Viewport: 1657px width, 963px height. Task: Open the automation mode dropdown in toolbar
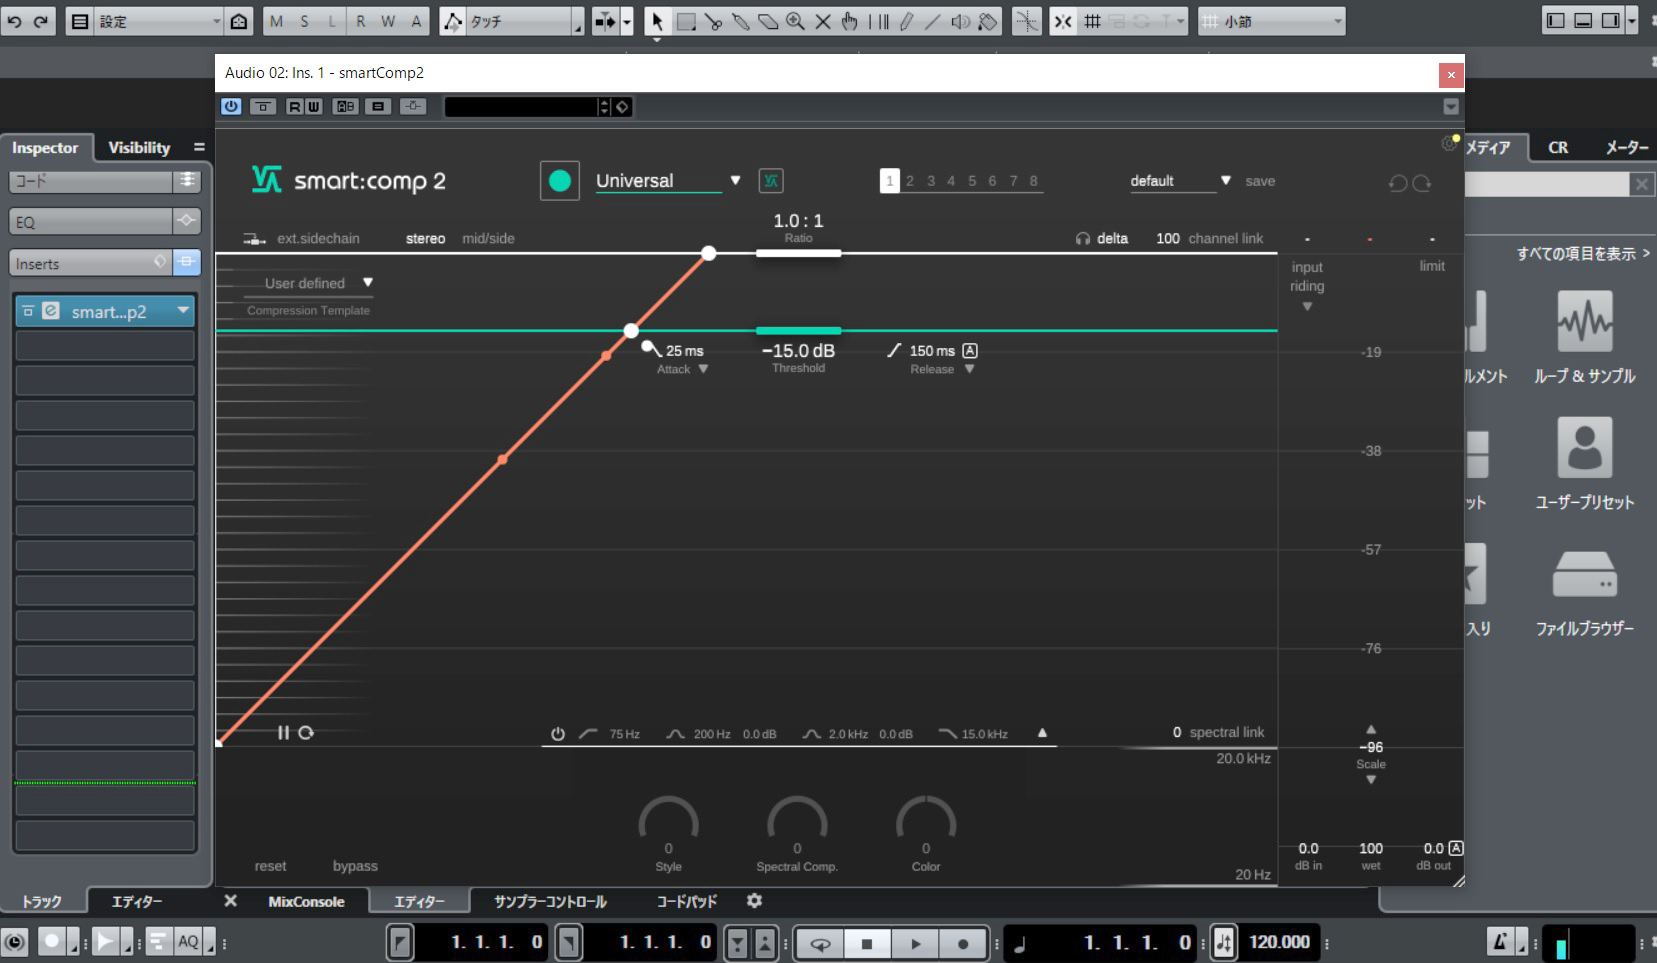[x=577, y=21]
